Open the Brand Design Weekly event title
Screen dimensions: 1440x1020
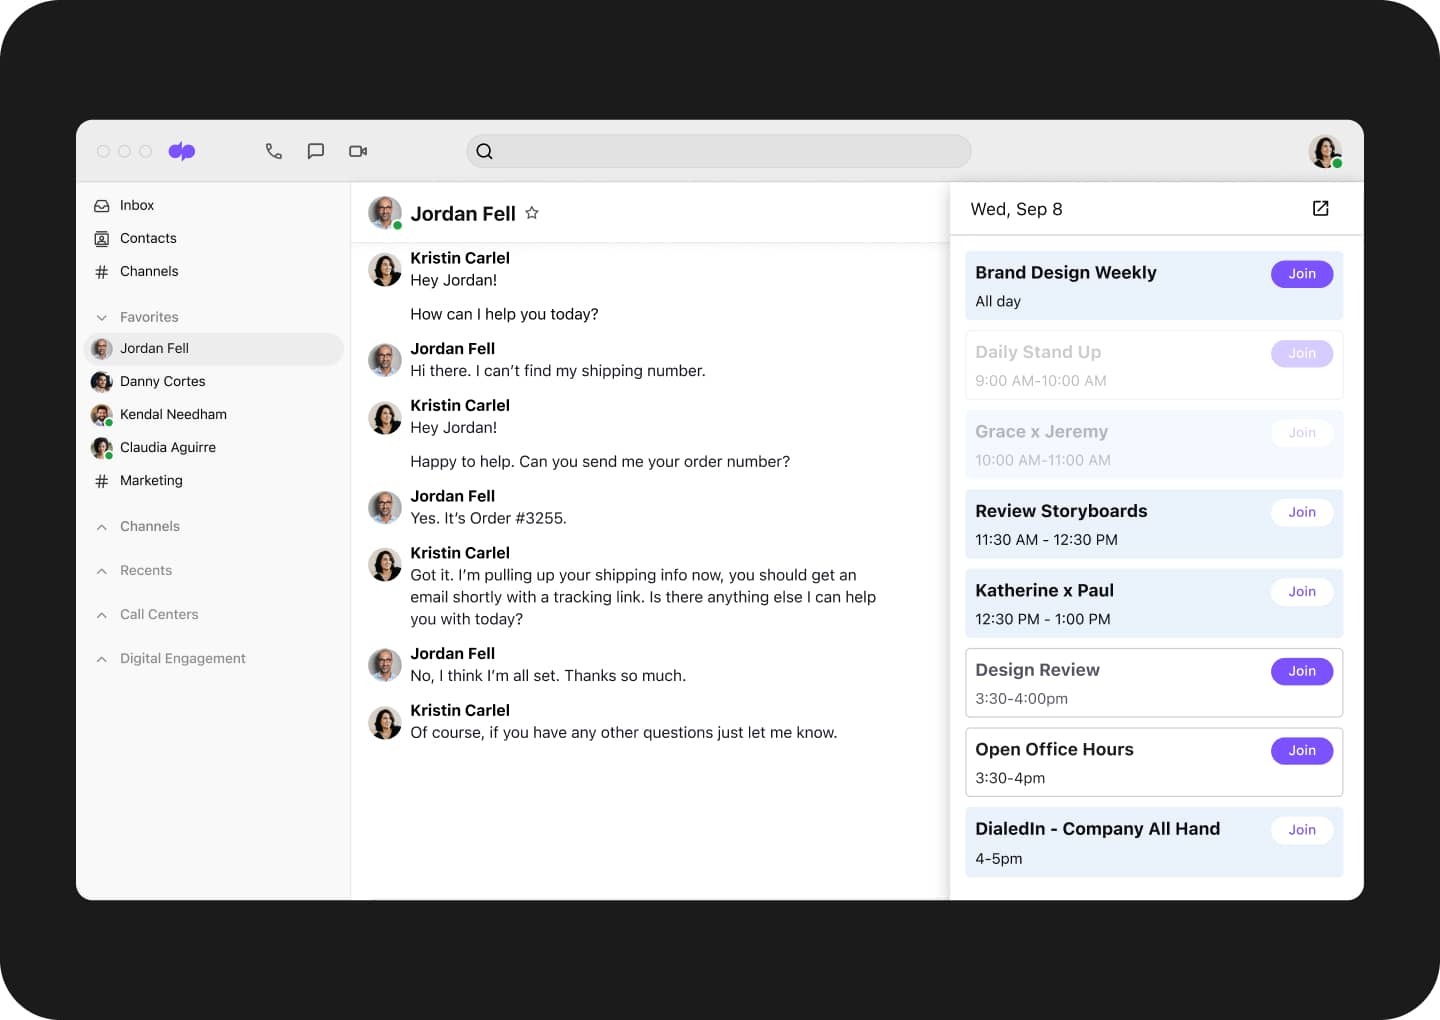point(1066,273)
